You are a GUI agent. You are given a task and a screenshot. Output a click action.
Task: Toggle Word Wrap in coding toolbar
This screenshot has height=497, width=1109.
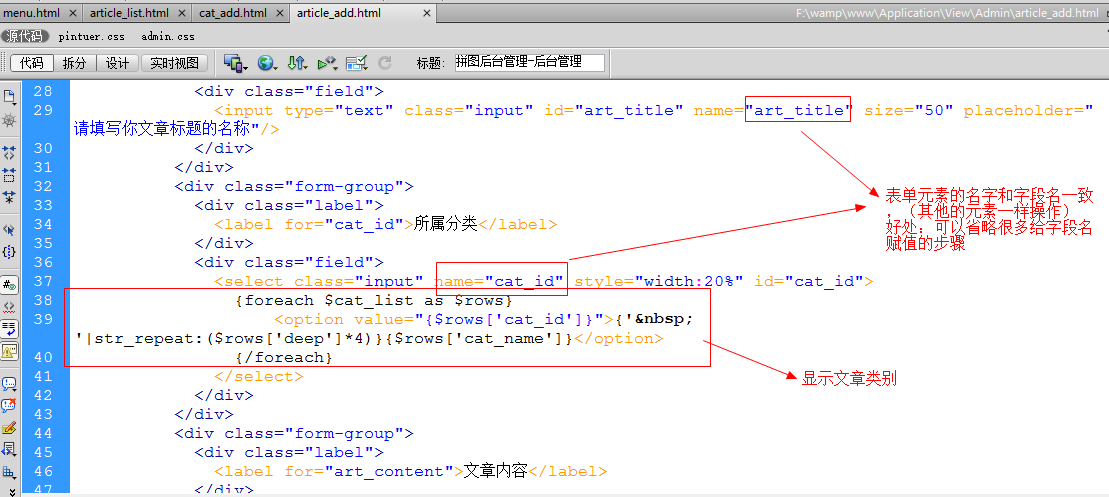tap(9, 328)
